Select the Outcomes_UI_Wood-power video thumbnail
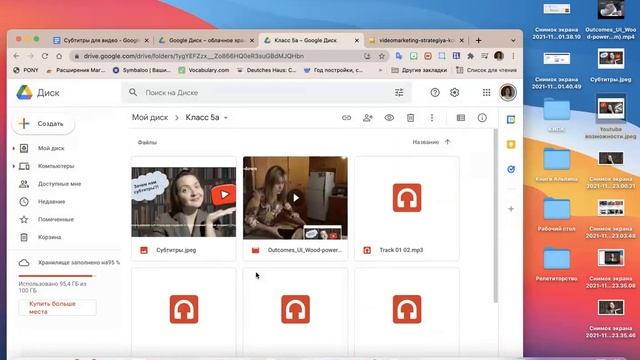640x360 pixels. [x=296, y=198]
